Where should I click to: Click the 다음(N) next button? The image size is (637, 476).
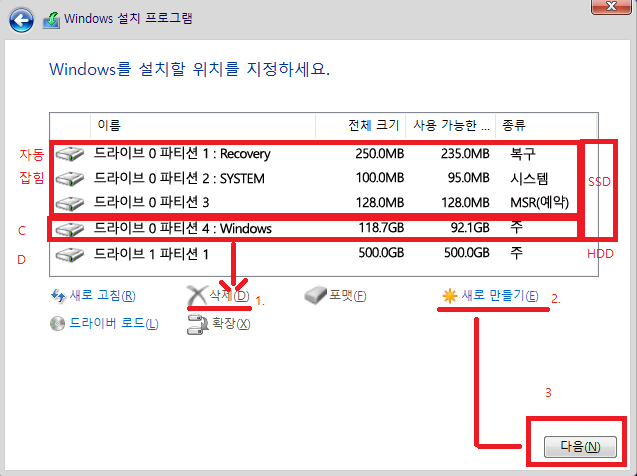[580, 447]
